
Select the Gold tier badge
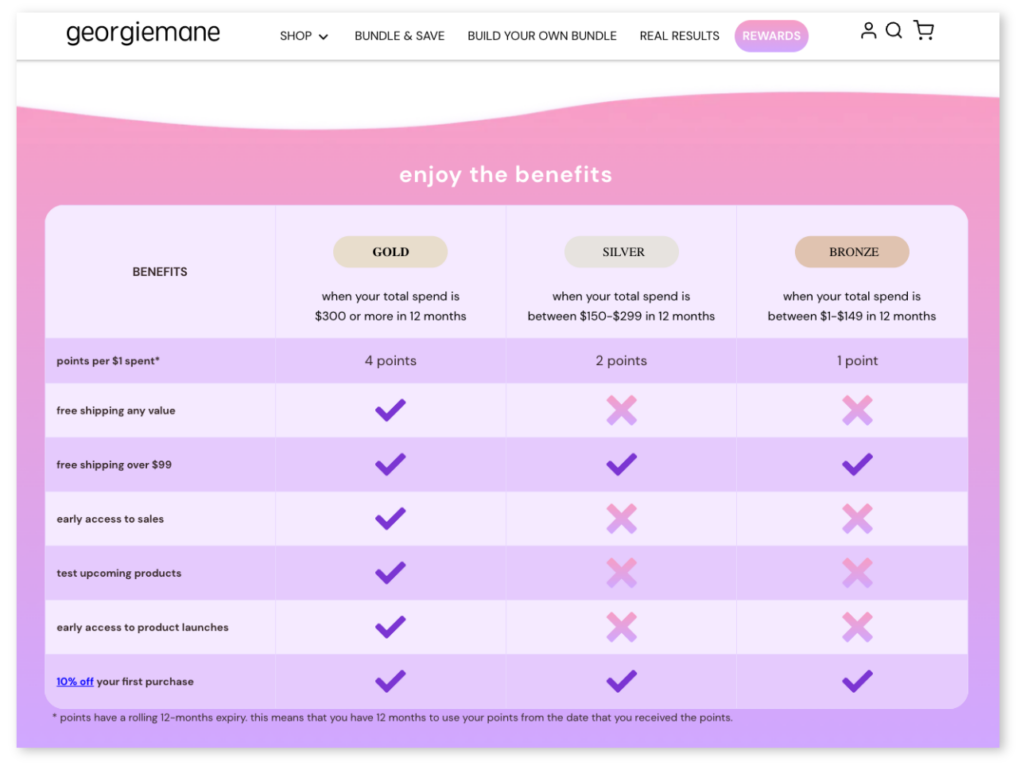(390, 252)
